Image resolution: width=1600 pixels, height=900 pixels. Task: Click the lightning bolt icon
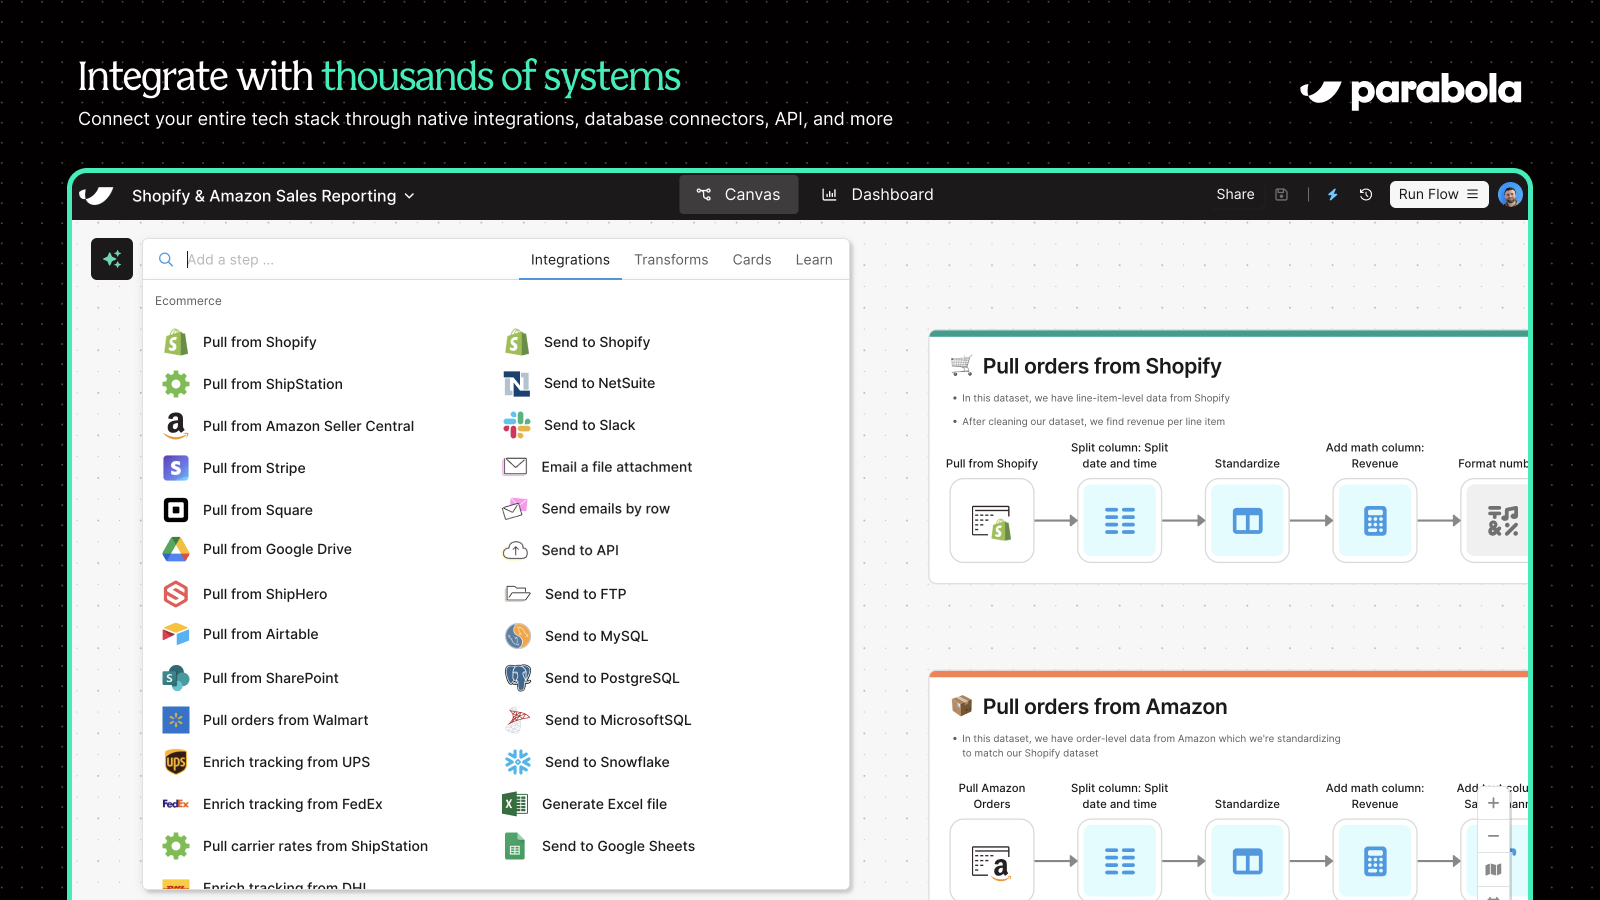(1332, 195)
